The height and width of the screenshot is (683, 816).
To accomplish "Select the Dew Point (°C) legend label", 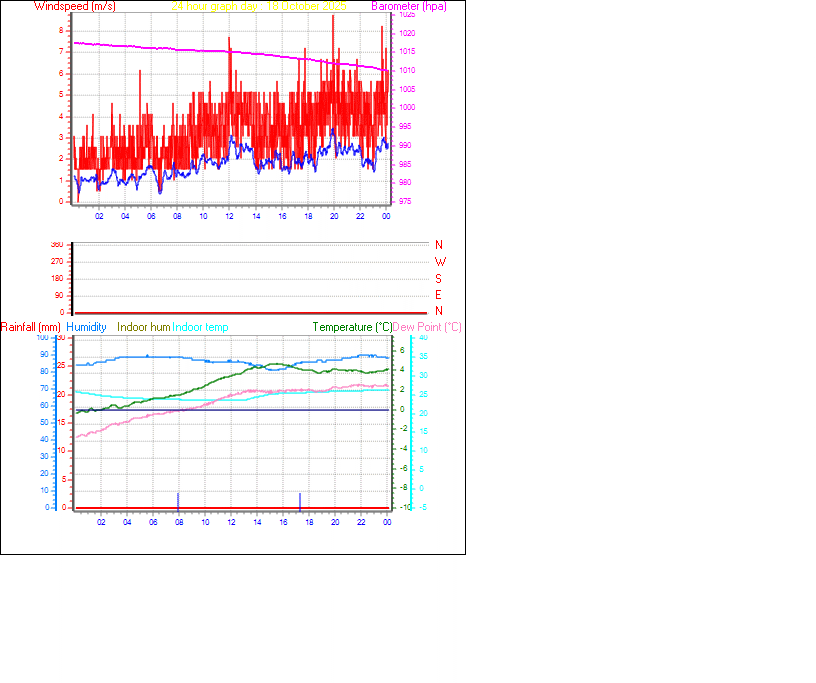I will 425,327.
